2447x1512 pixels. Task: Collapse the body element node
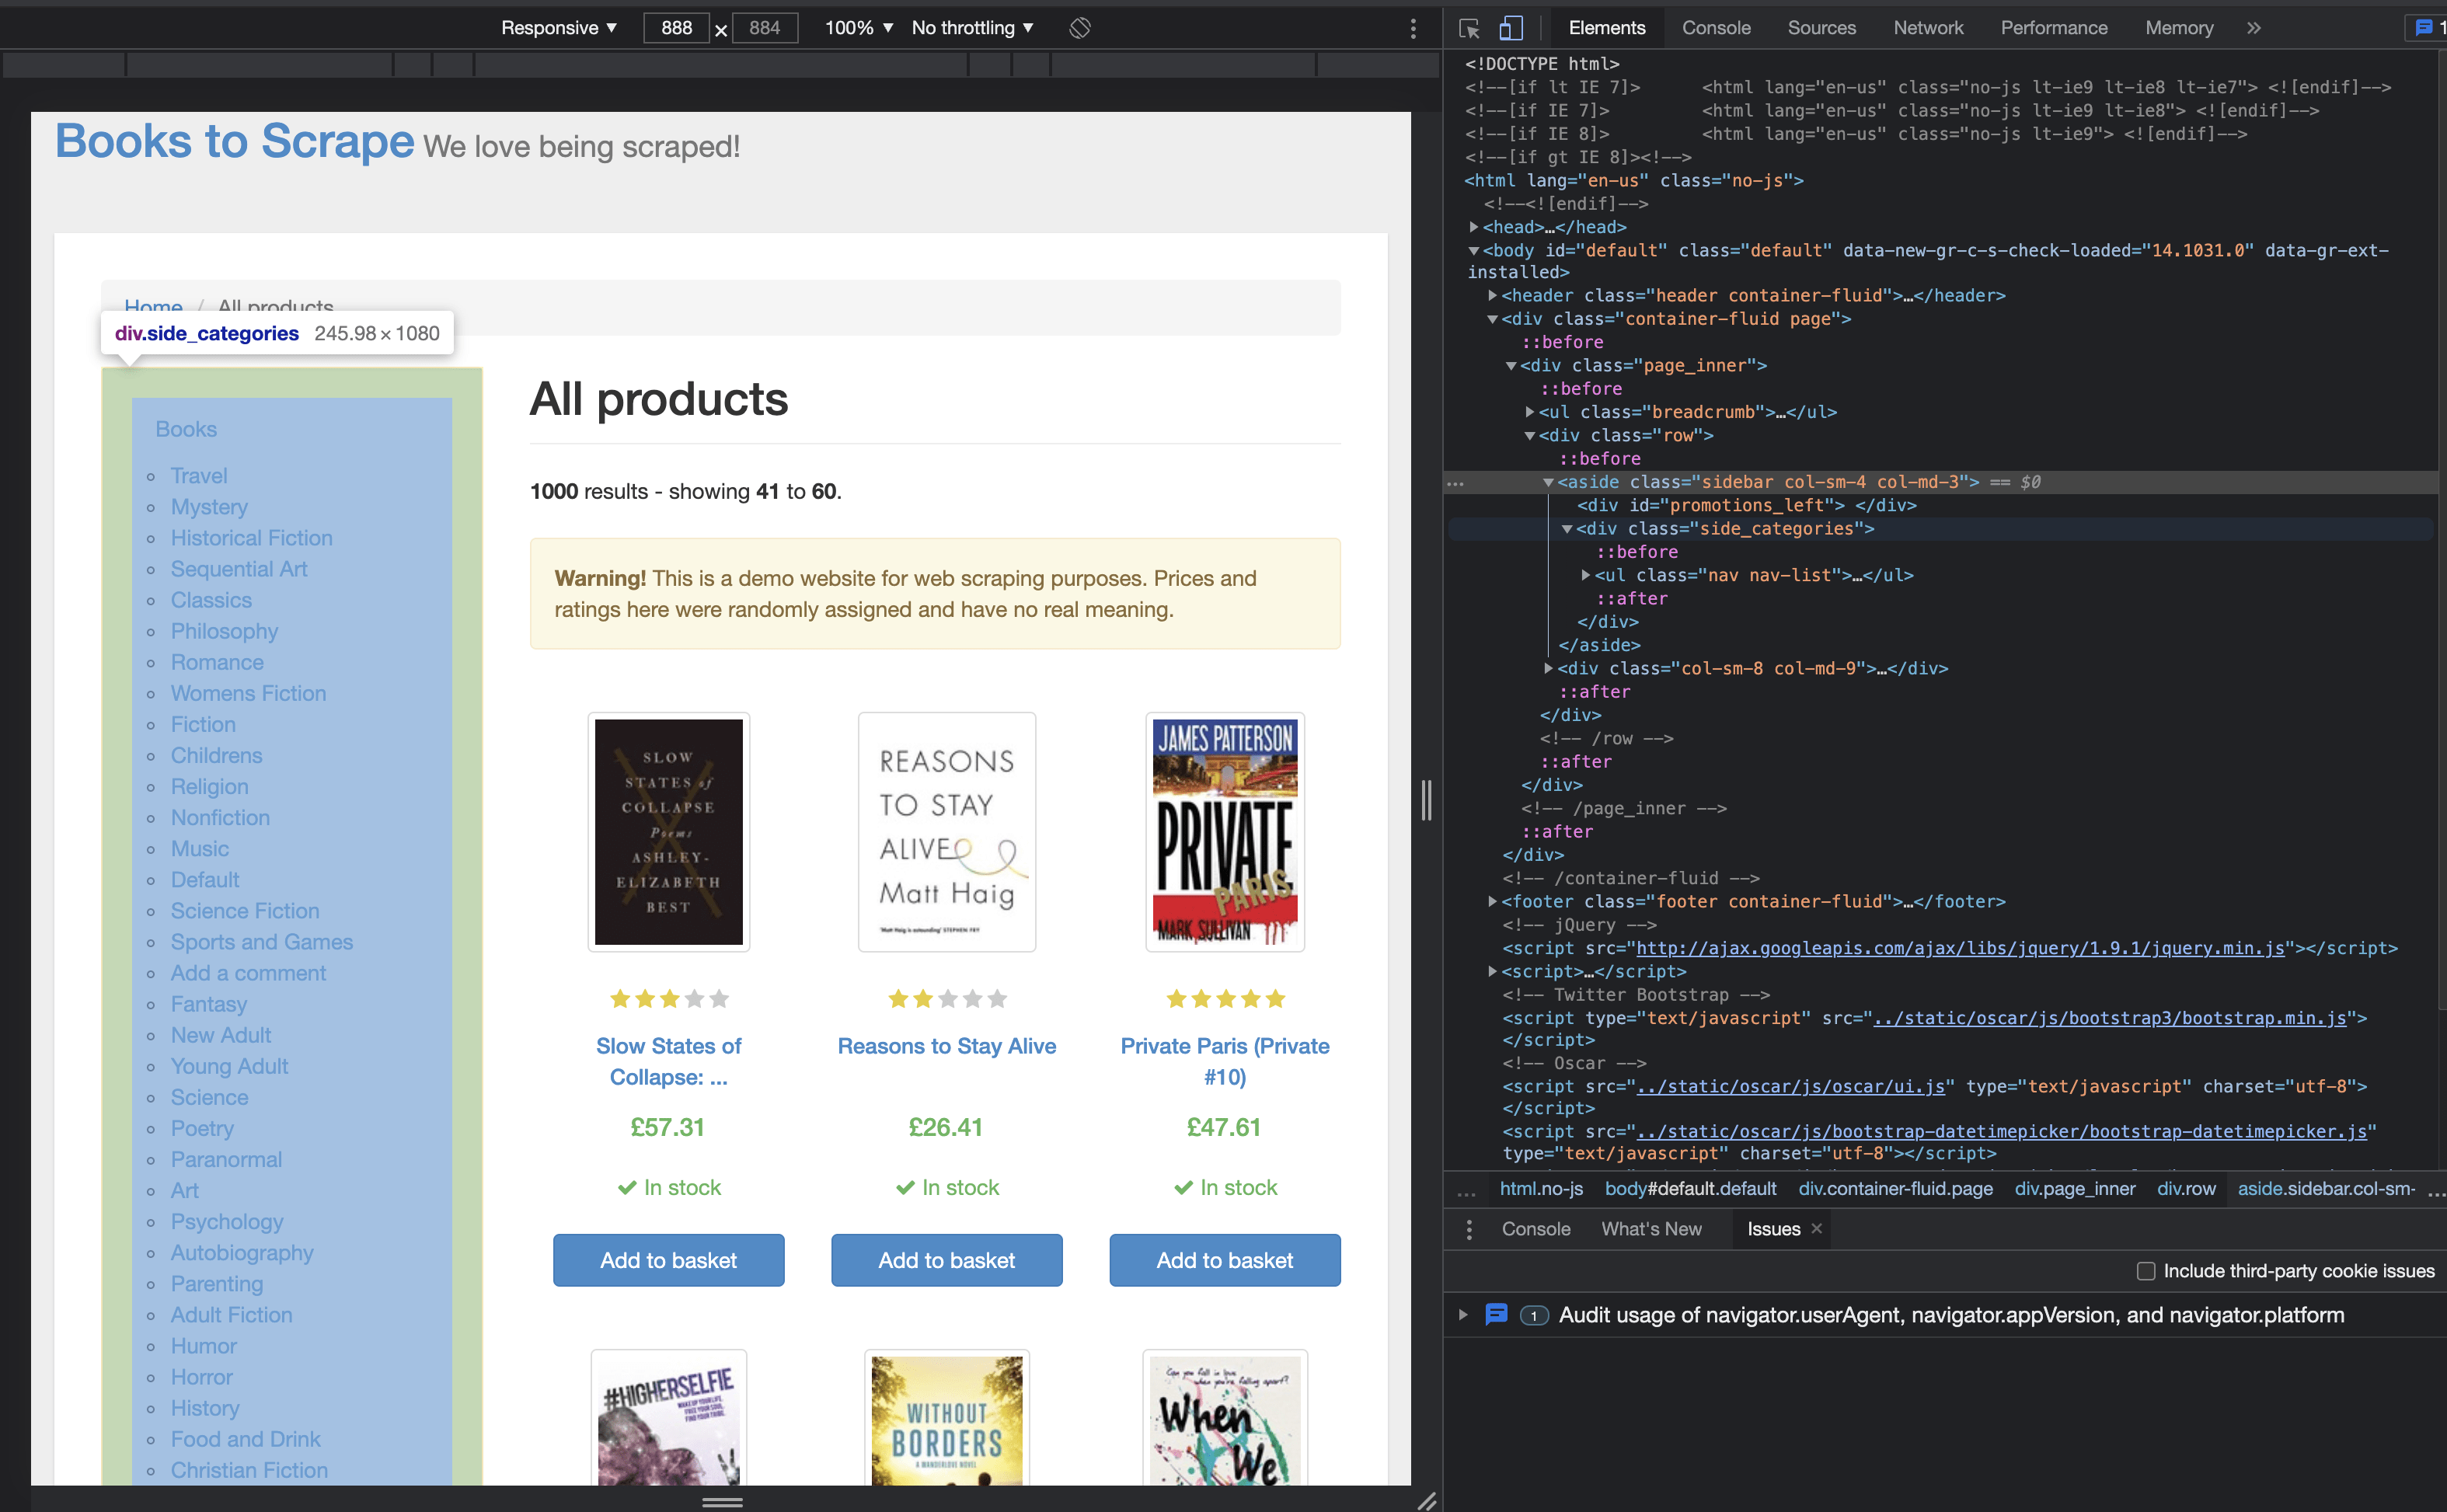coord(1474,251)
